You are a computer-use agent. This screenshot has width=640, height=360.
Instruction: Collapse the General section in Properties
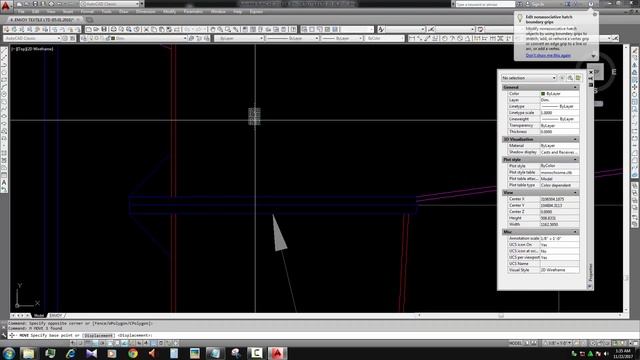point(575,87)
